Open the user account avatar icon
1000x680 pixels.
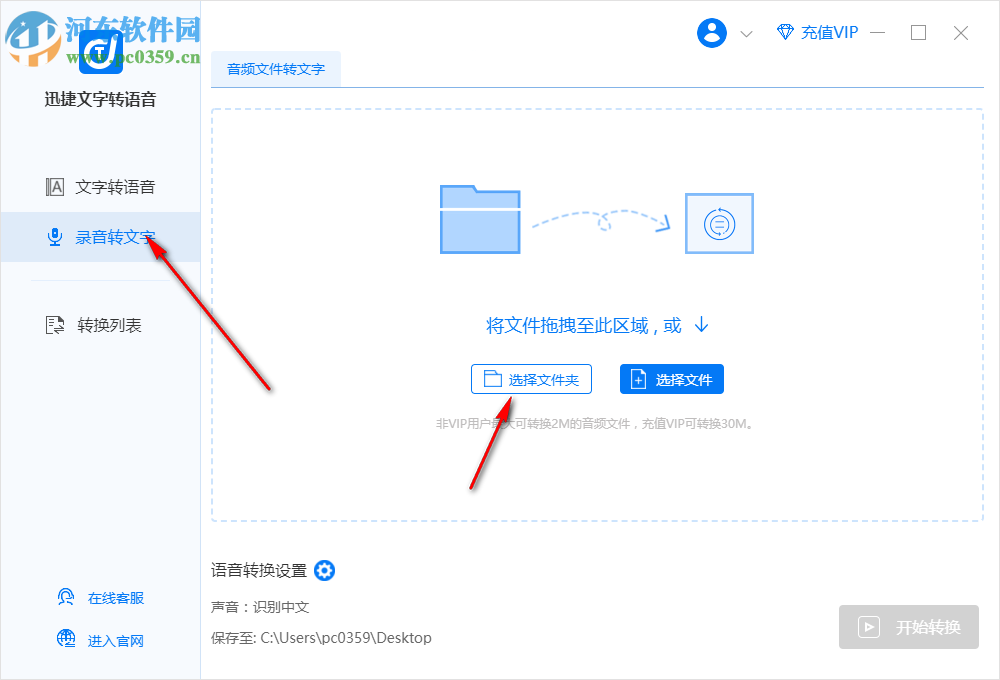click(711, 32)
